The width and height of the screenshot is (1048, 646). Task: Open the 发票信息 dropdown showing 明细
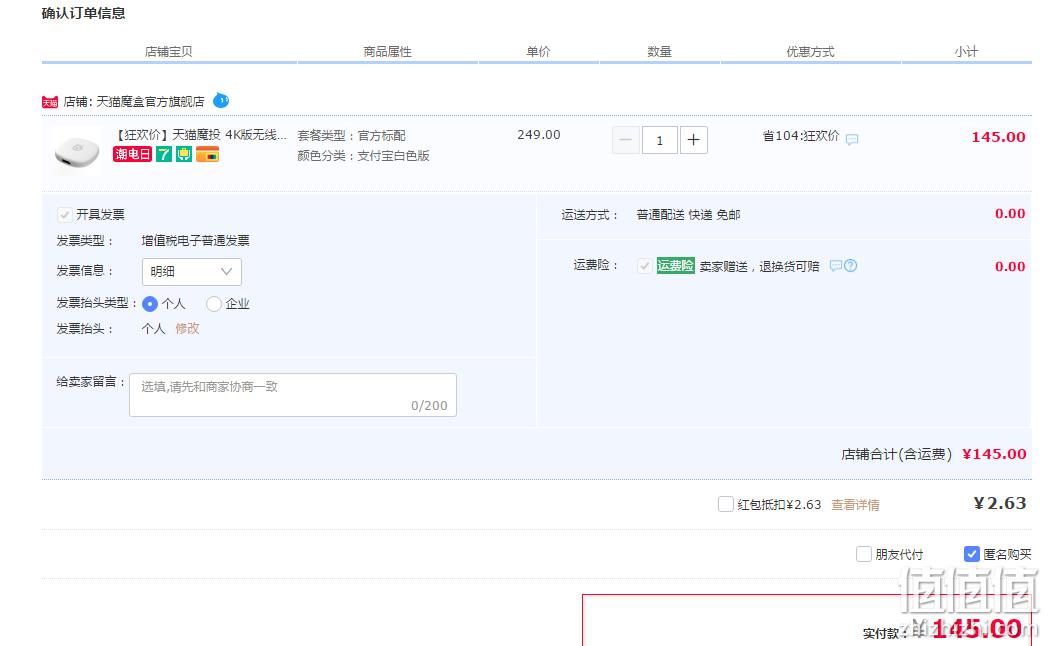coord(192,271)
